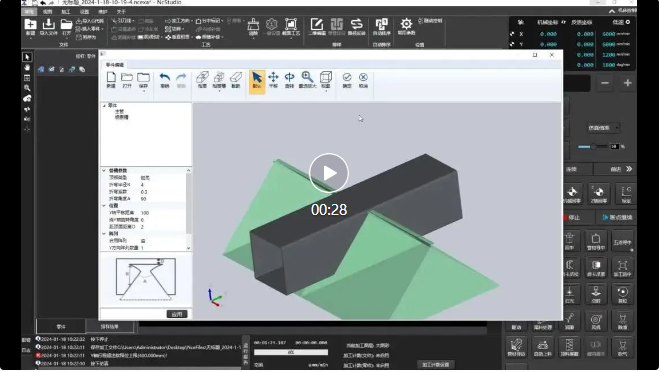Open the second menu item in the top menu bar
This screenshot has width=660, height=372.
coord(48,12)
